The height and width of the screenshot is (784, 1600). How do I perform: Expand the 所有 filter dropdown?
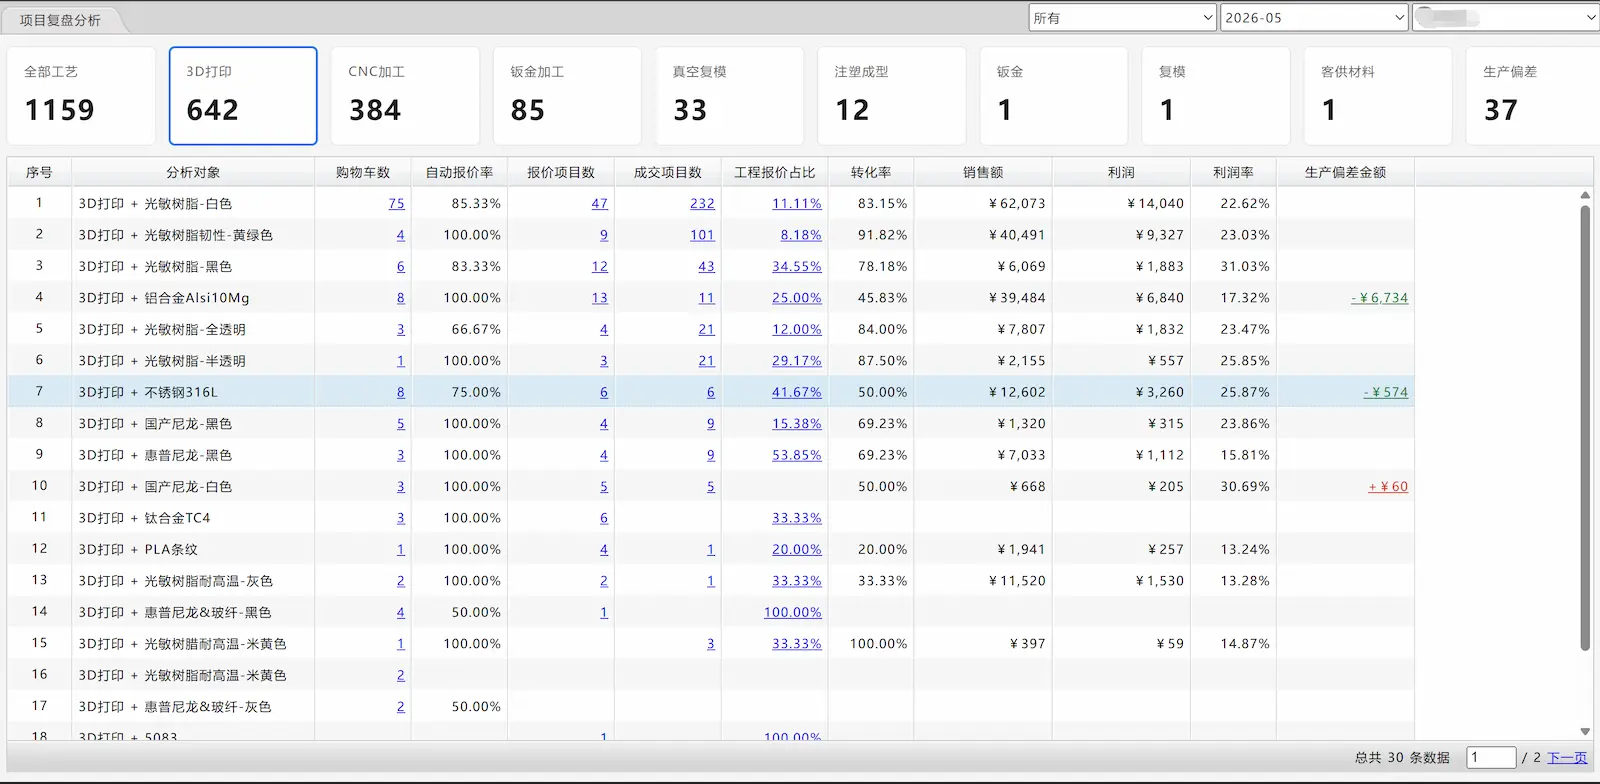click(x=1123, y=18)
